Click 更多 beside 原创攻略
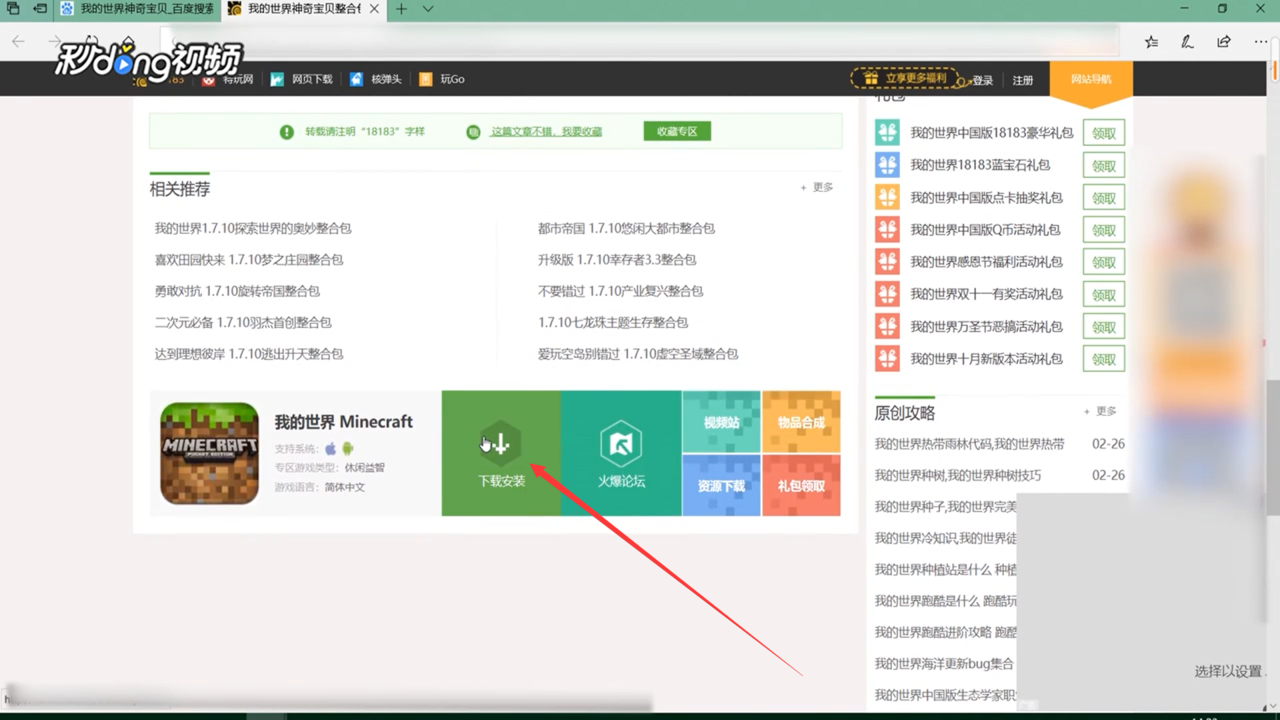The width and height of the screenshot is (1280, 720). 1100,411
